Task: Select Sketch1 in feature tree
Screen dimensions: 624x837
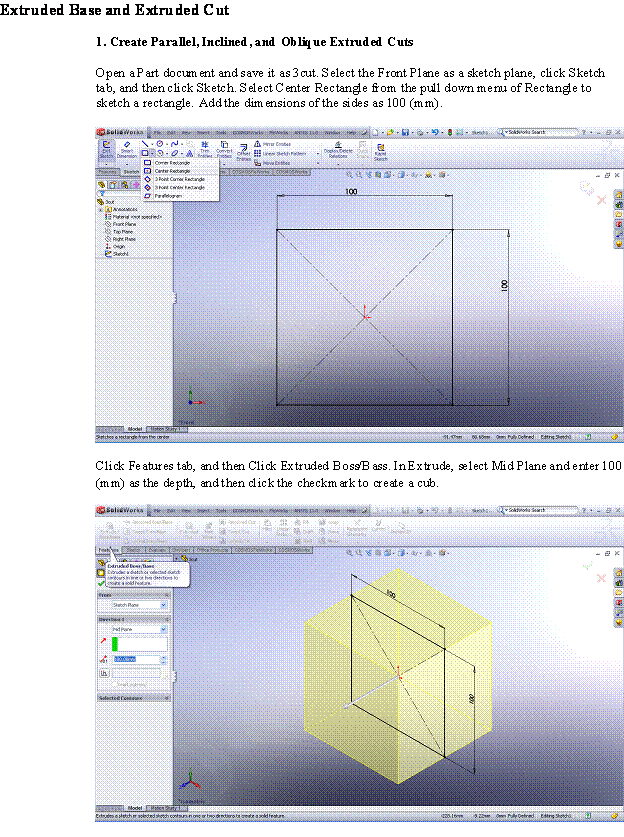Action: (x=117, y=254)
